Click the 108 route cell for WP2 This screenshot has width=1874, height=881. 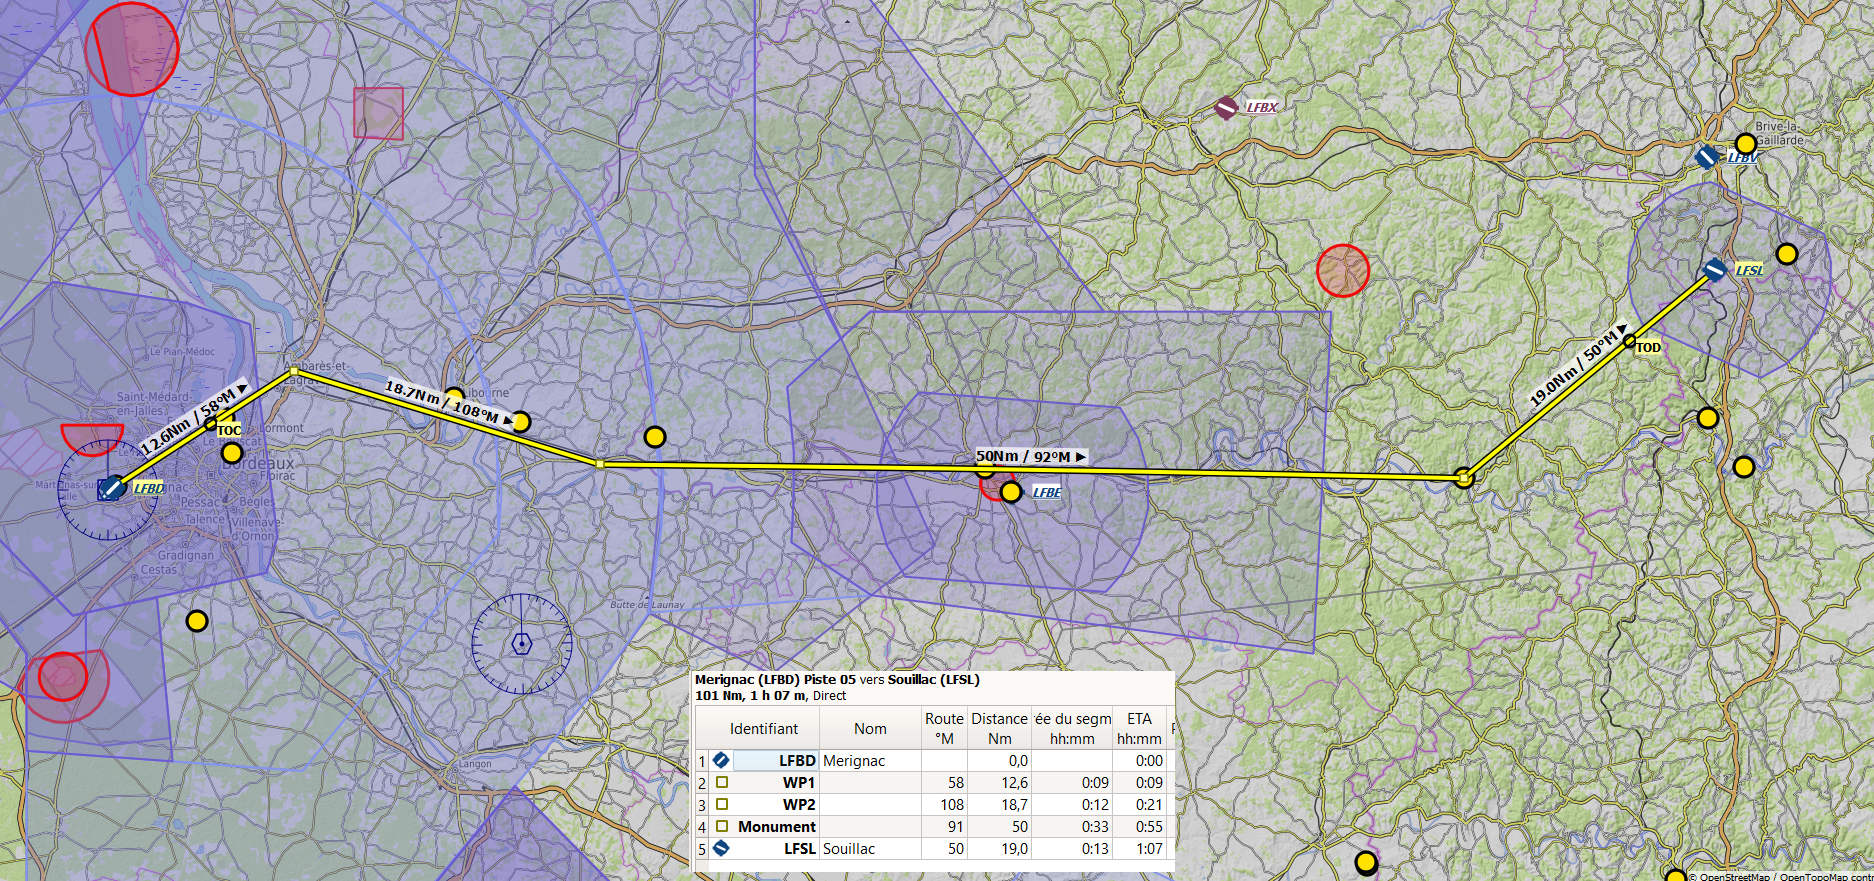[x=944, y=805]
